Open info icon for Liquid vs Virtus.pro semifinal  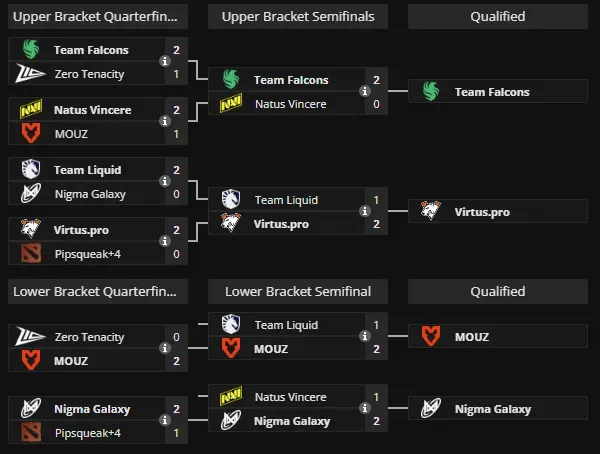(x=365, y=212)
